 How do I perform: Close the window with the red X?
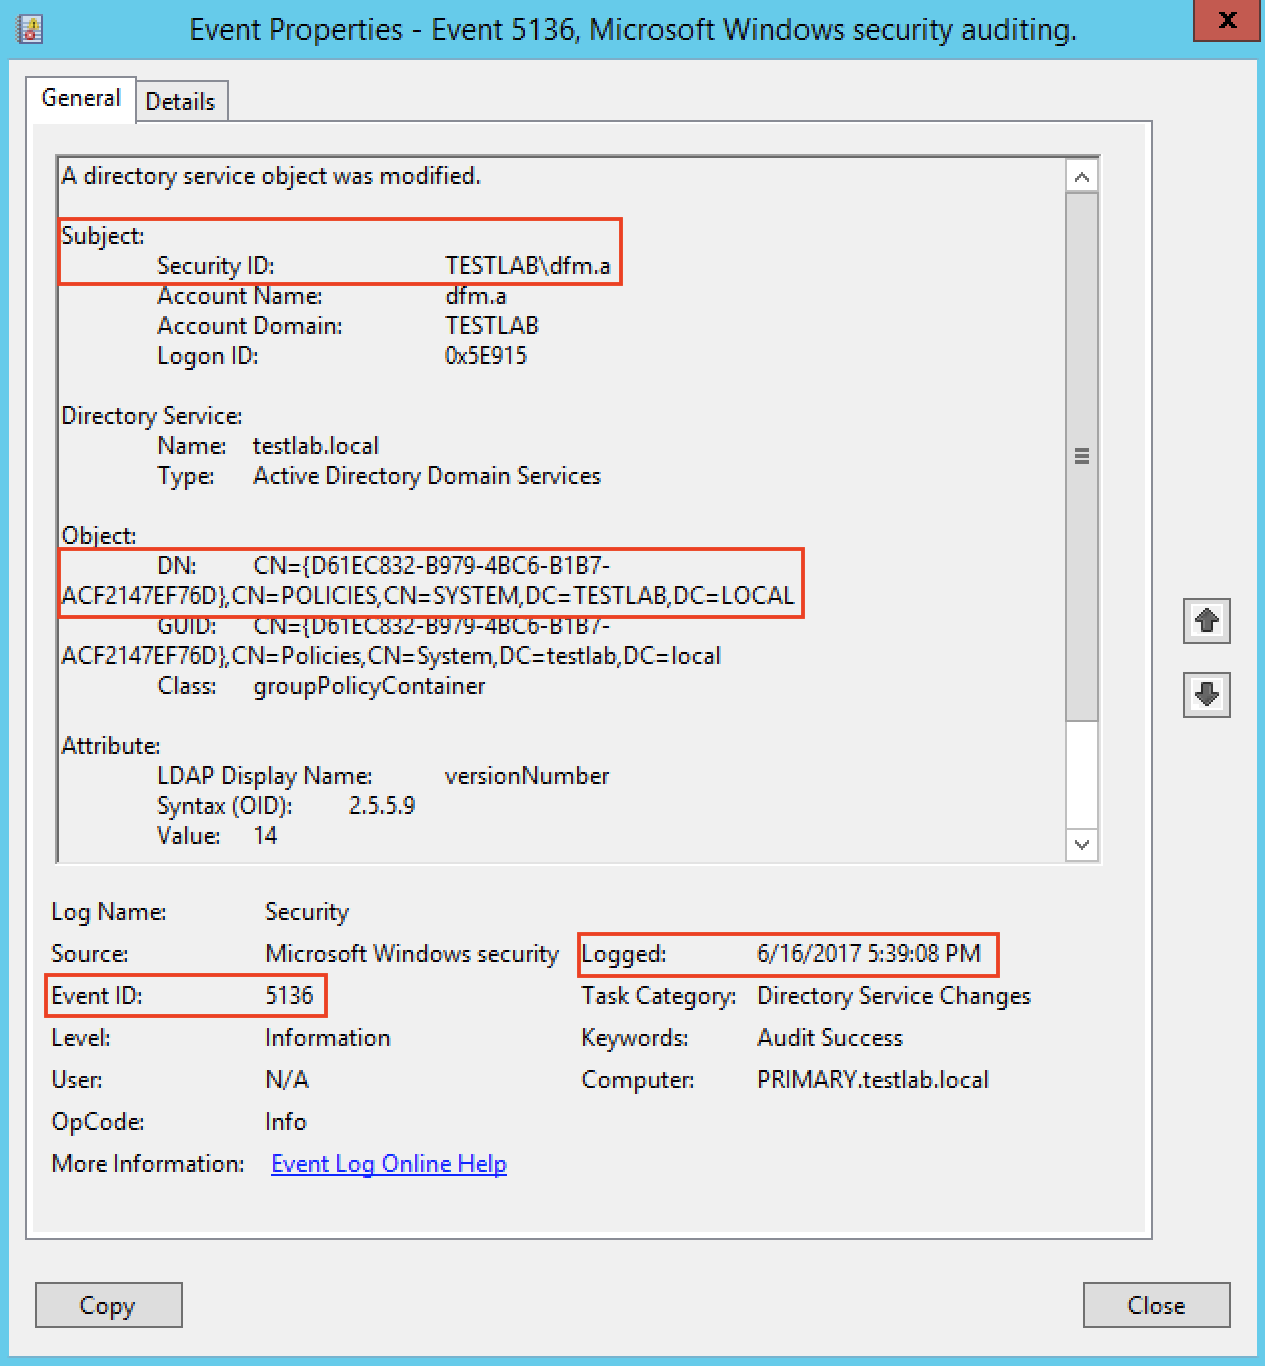pyautogui.click(x=1227, y=20)
